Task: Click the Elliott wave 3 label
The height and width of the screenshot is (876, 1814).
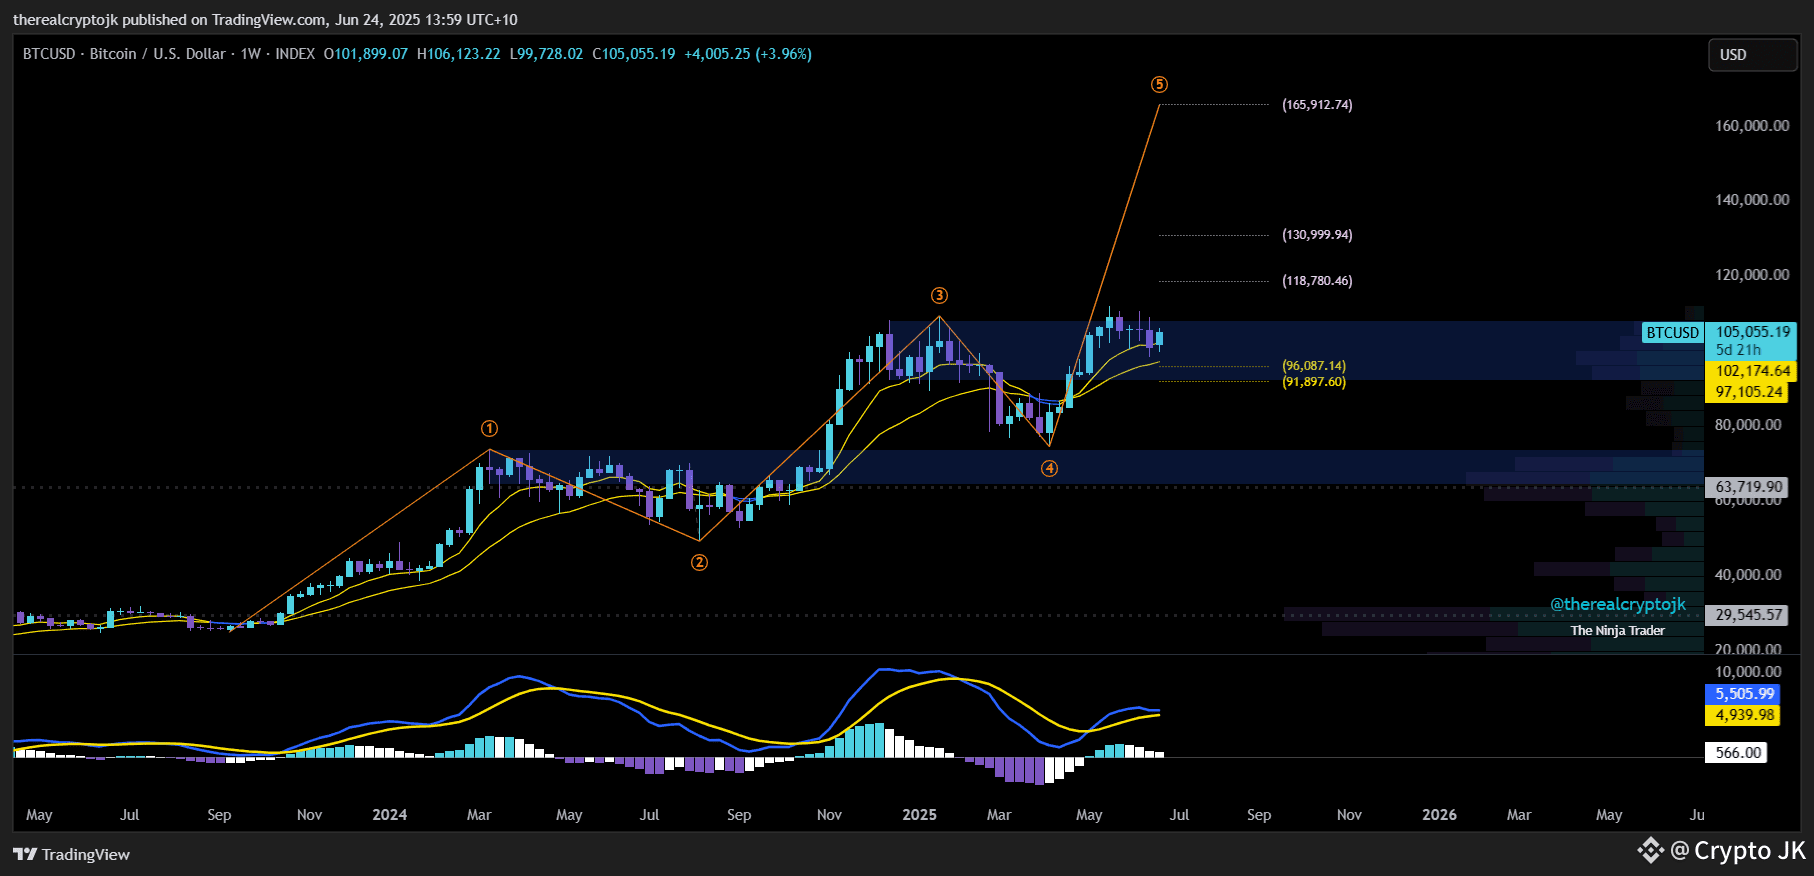Action: coord(939,296)
